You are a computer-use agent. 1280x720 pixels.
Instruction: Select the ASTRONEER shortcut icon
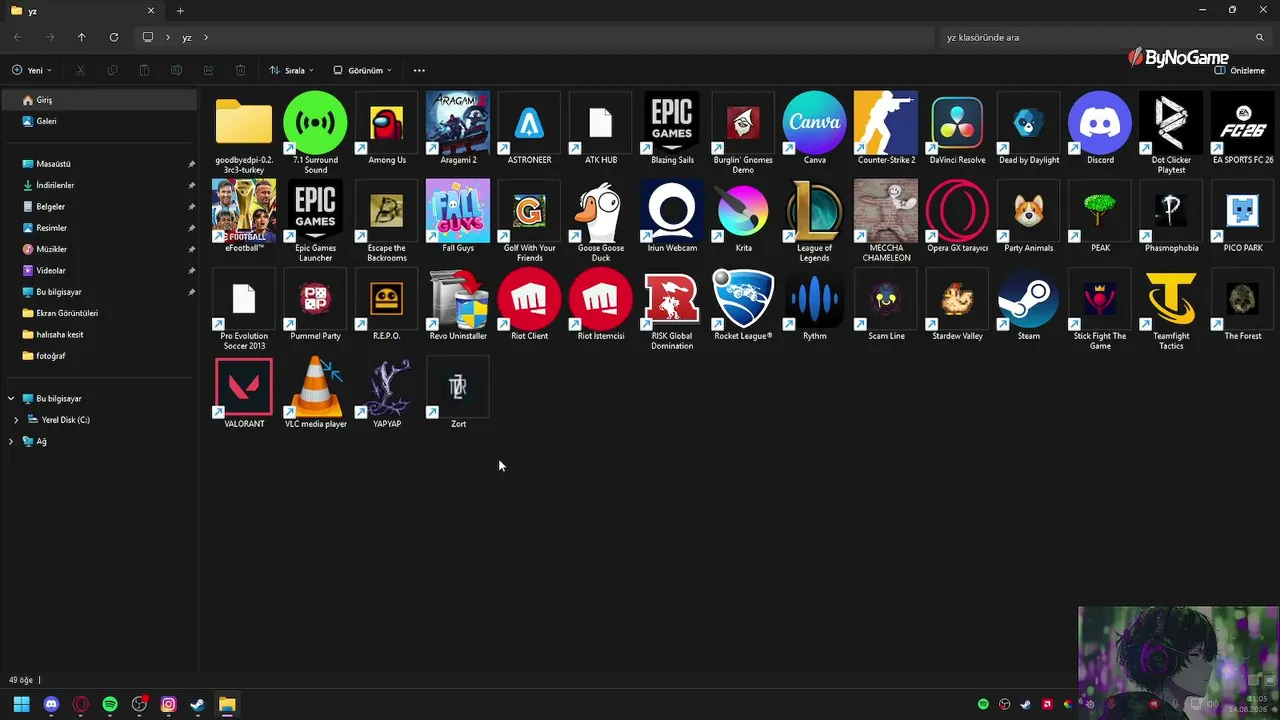tap(529, 123)
